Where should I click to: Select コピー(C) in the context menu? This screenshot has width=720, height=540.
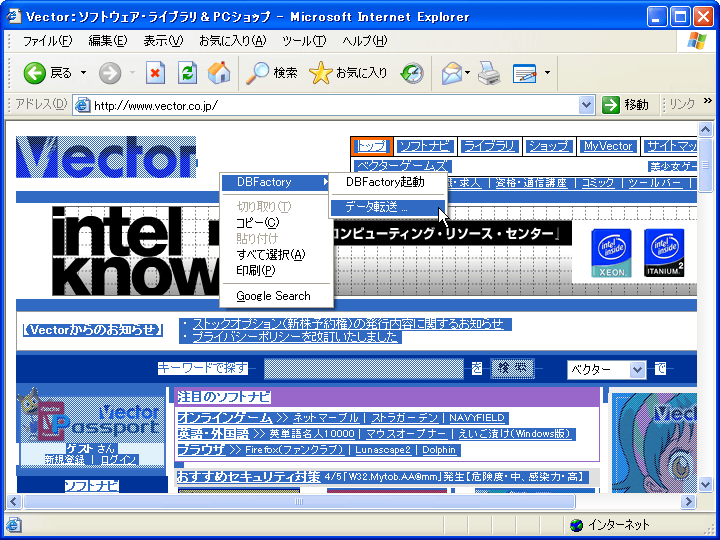tap(276, 223)
